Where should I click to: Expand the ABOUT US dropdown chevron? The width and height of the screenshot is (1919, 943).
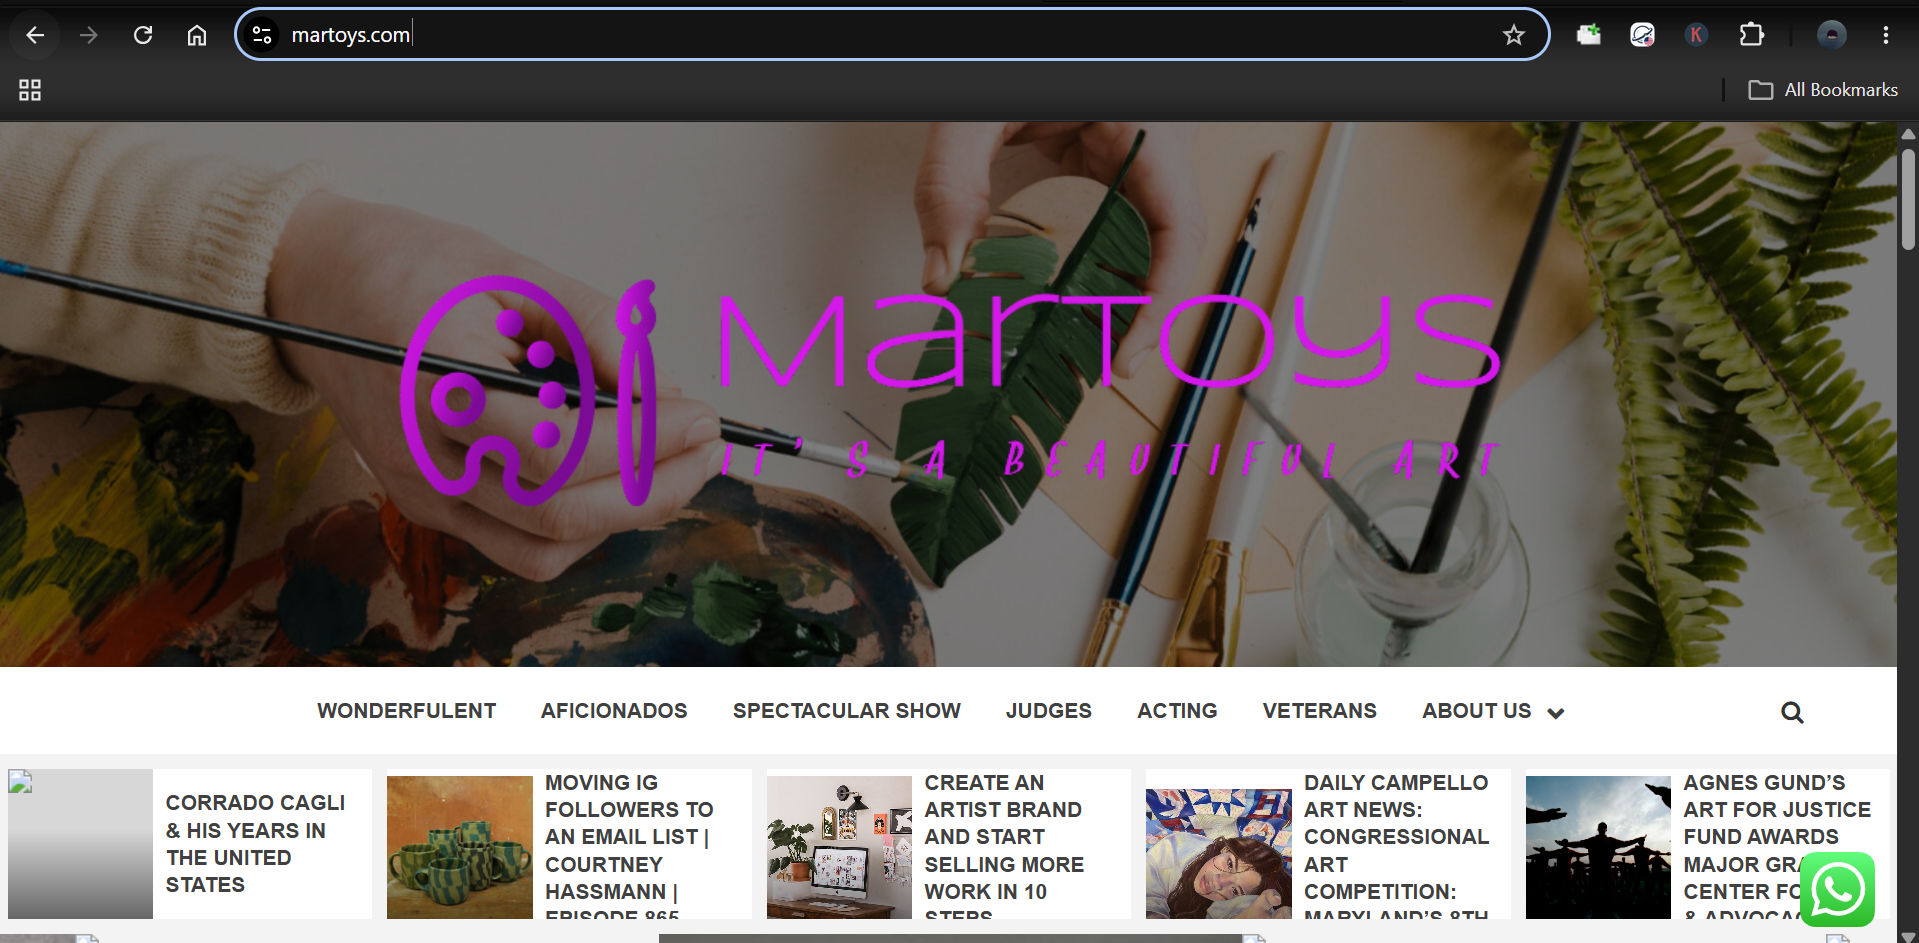pos(1555,713)
